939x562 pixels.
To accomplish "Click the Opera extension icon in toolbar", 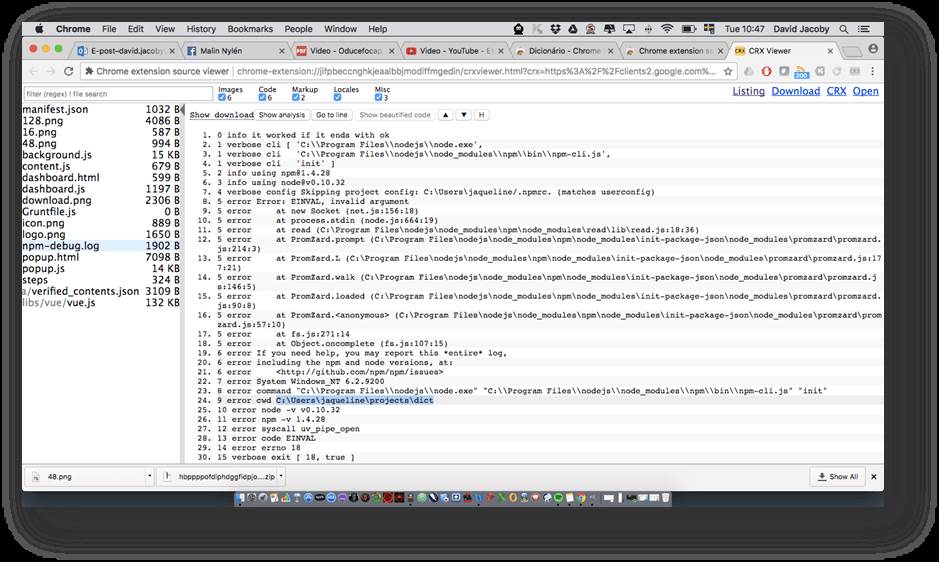I will coord(767,71).
